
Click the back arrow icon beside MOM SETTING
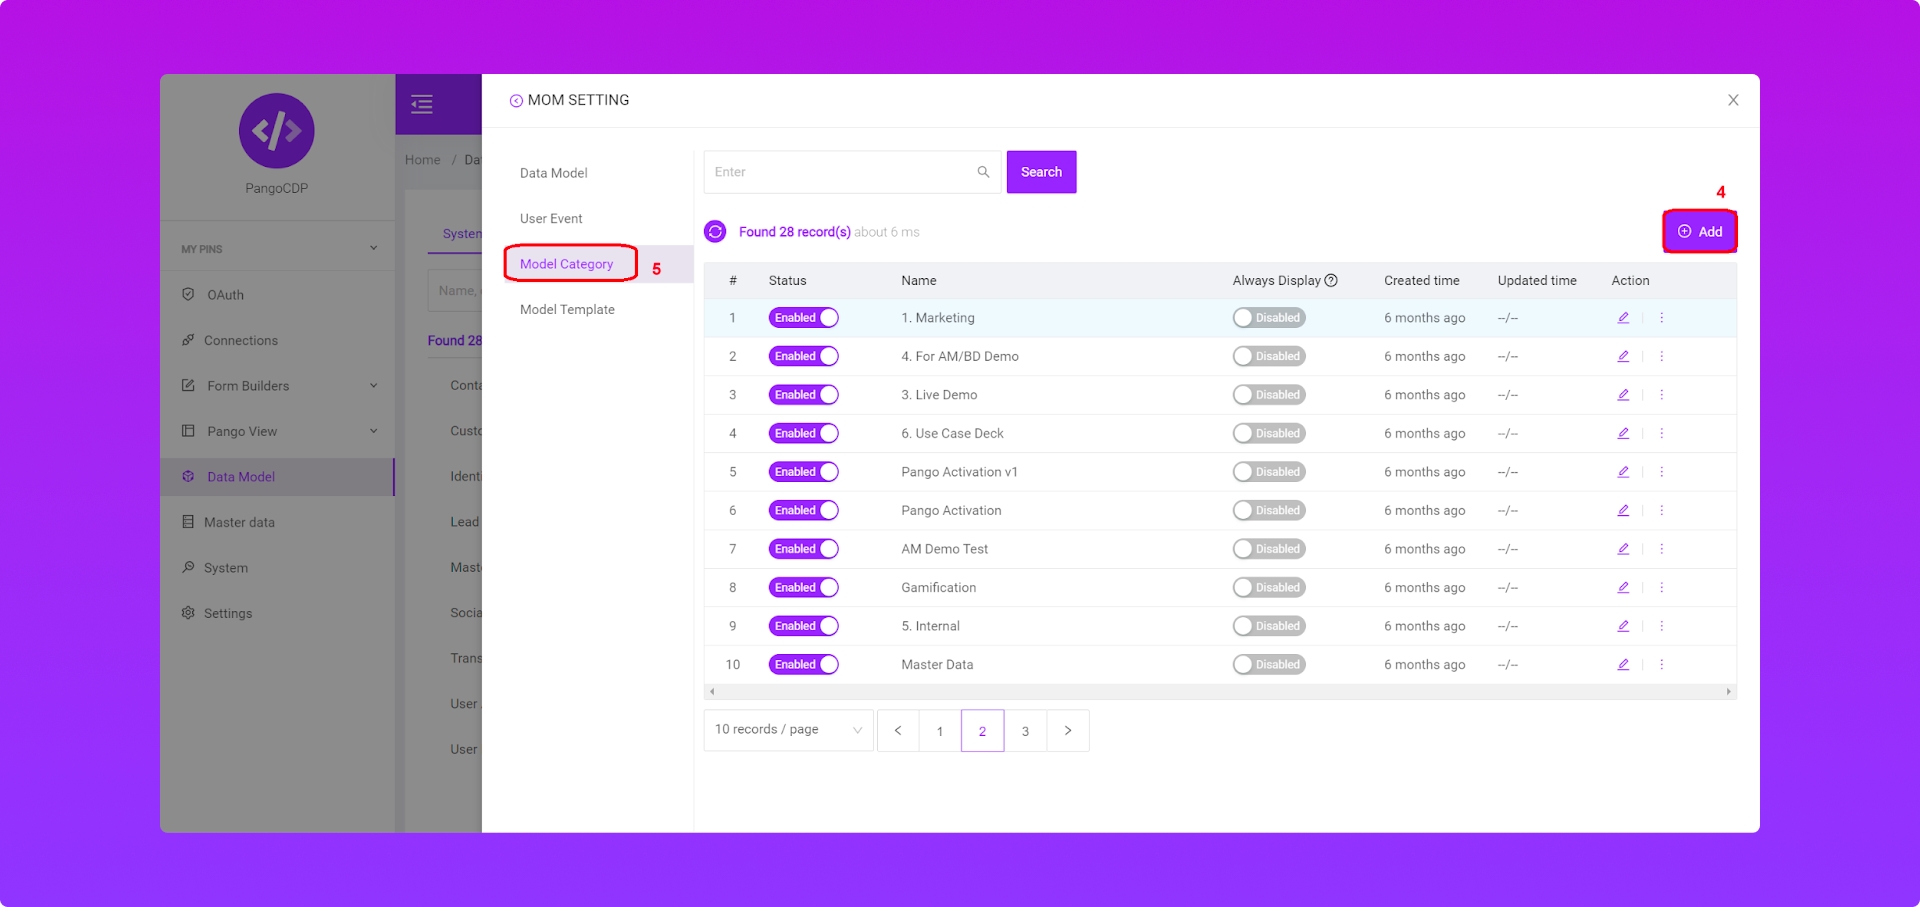pyautogui.click(x=516, y=101)
